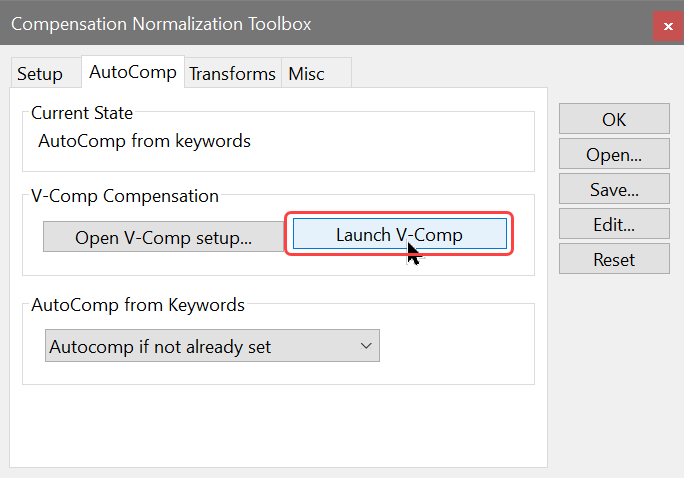Click the Edit... button
The width and height of the screenshot is (684, 478).
click(x=614, y=224)
